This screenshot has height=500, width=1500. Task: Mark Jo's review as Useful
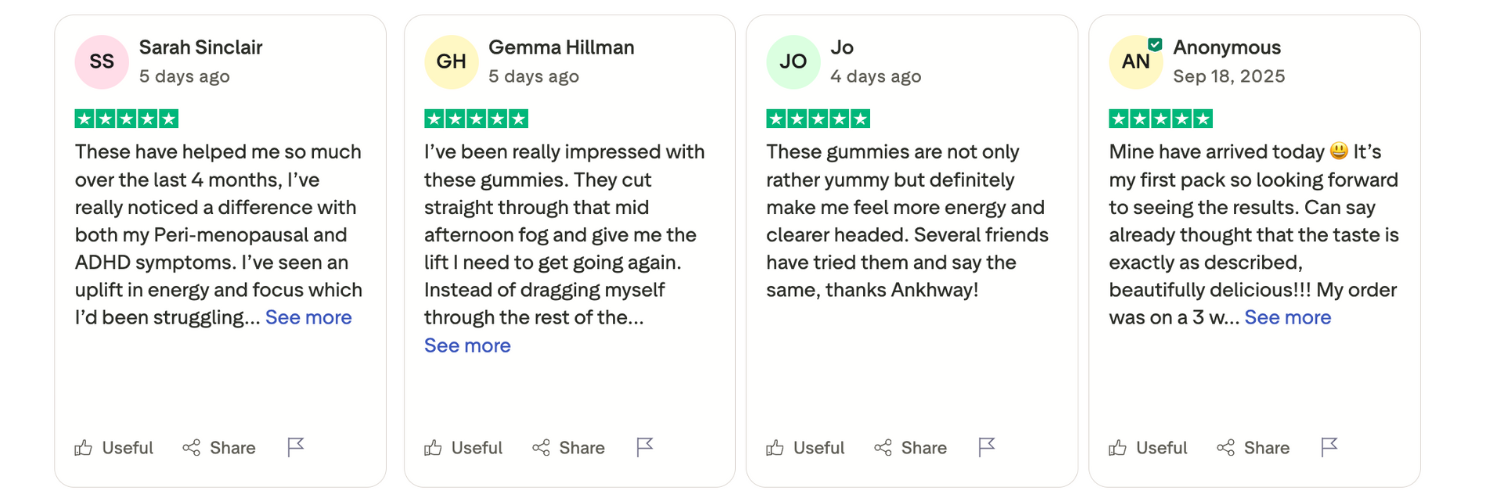pyautogui.click(x=805, y=448)
